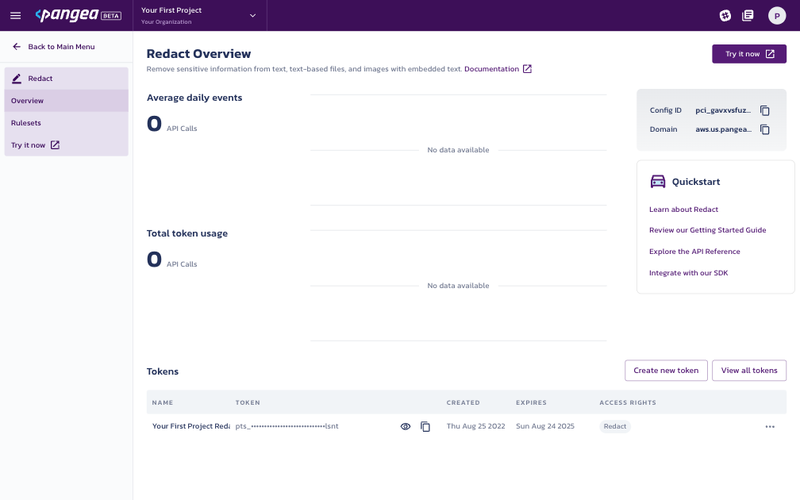
Task: Copy the Domain value
Action: [x=765, y=130]
